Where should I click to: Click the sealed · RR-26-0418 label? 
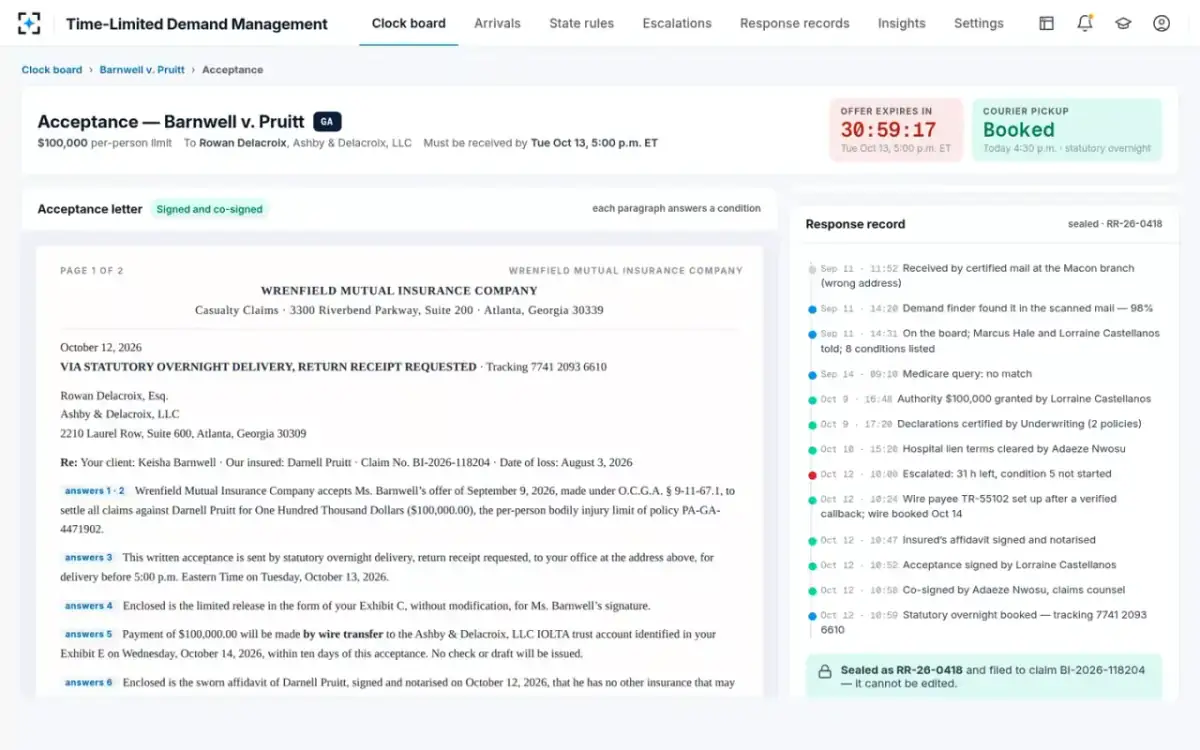point(1115,224)
